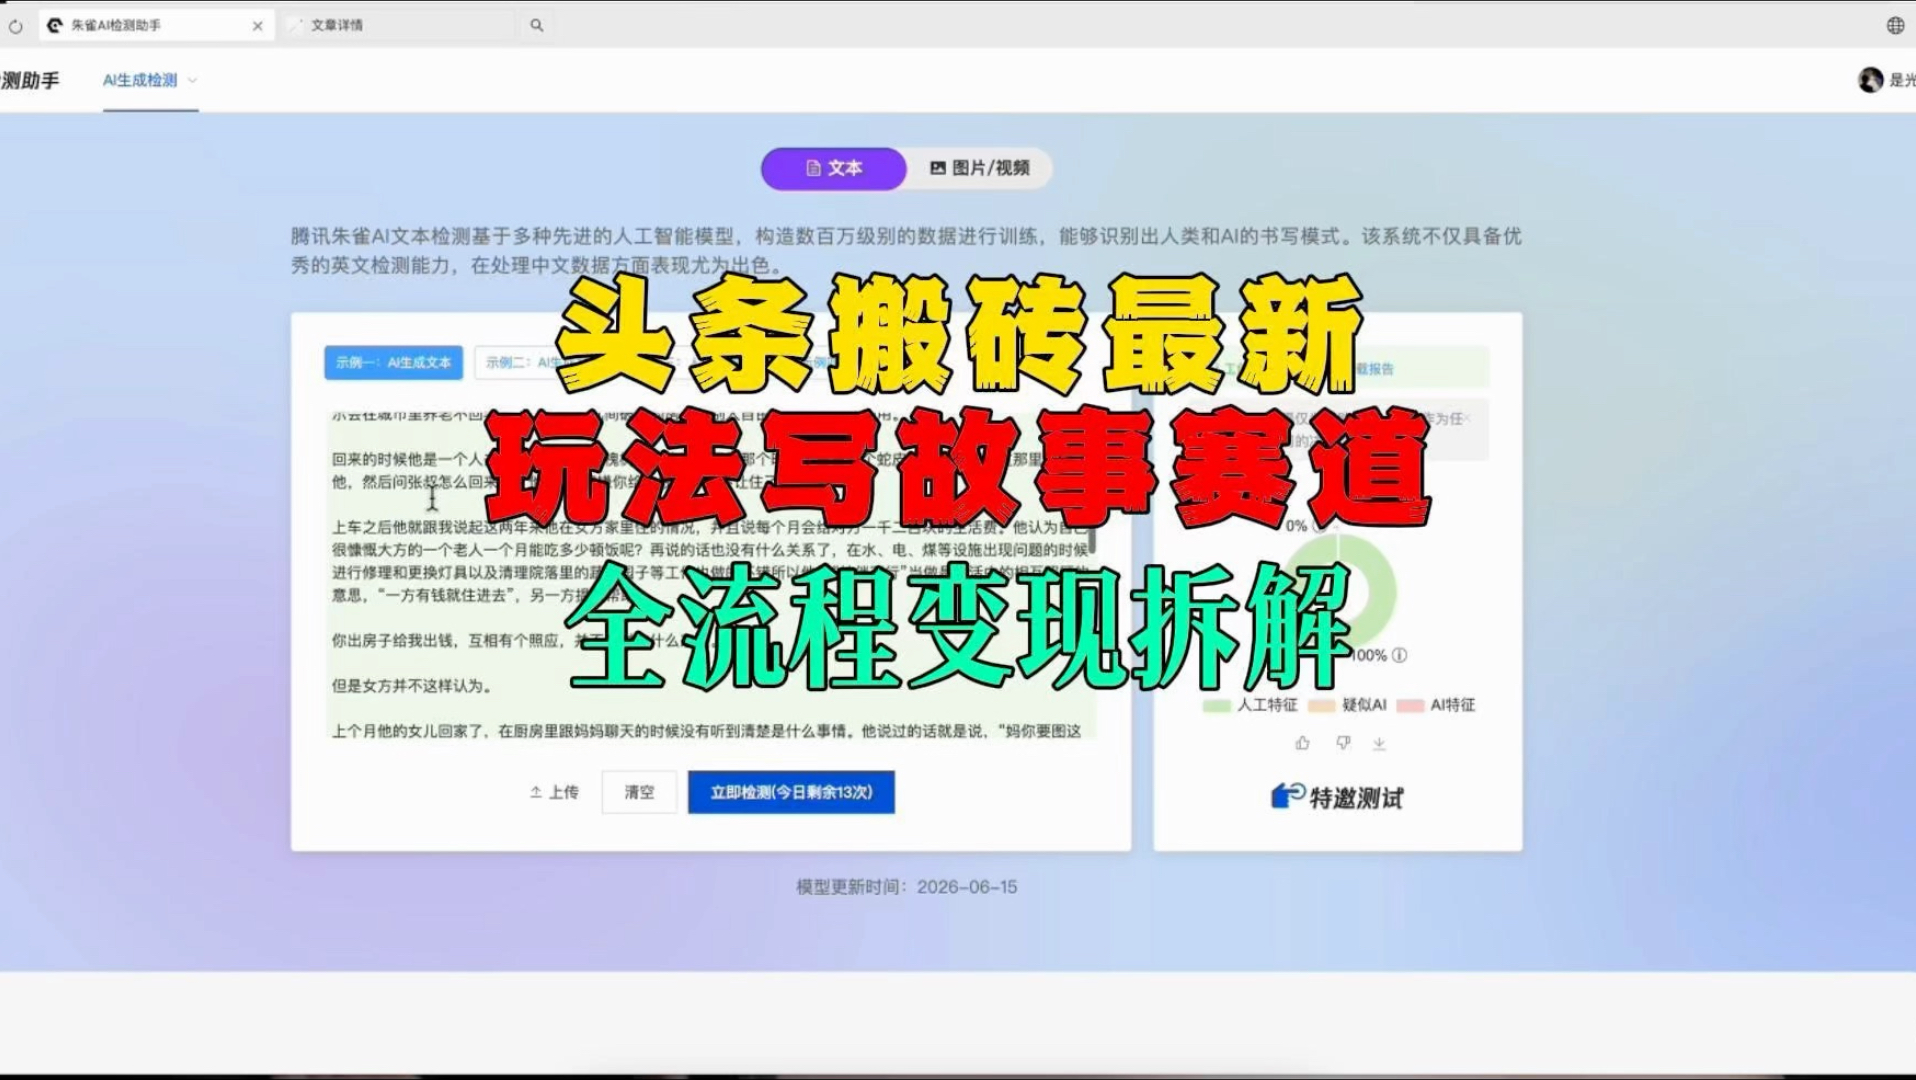Image resolution: width=1916 pixels, height=1080 pixels.
Task: Switch to the 图片/视频 detection tab
Action: click(980, 168)
